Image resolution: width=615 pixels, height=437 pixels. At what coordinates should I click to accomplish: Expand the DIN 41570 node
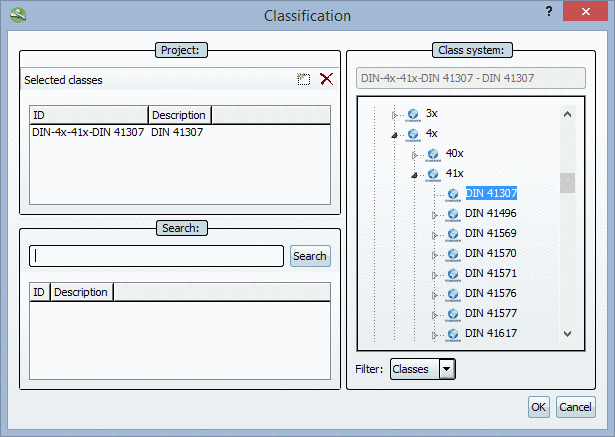435,255
